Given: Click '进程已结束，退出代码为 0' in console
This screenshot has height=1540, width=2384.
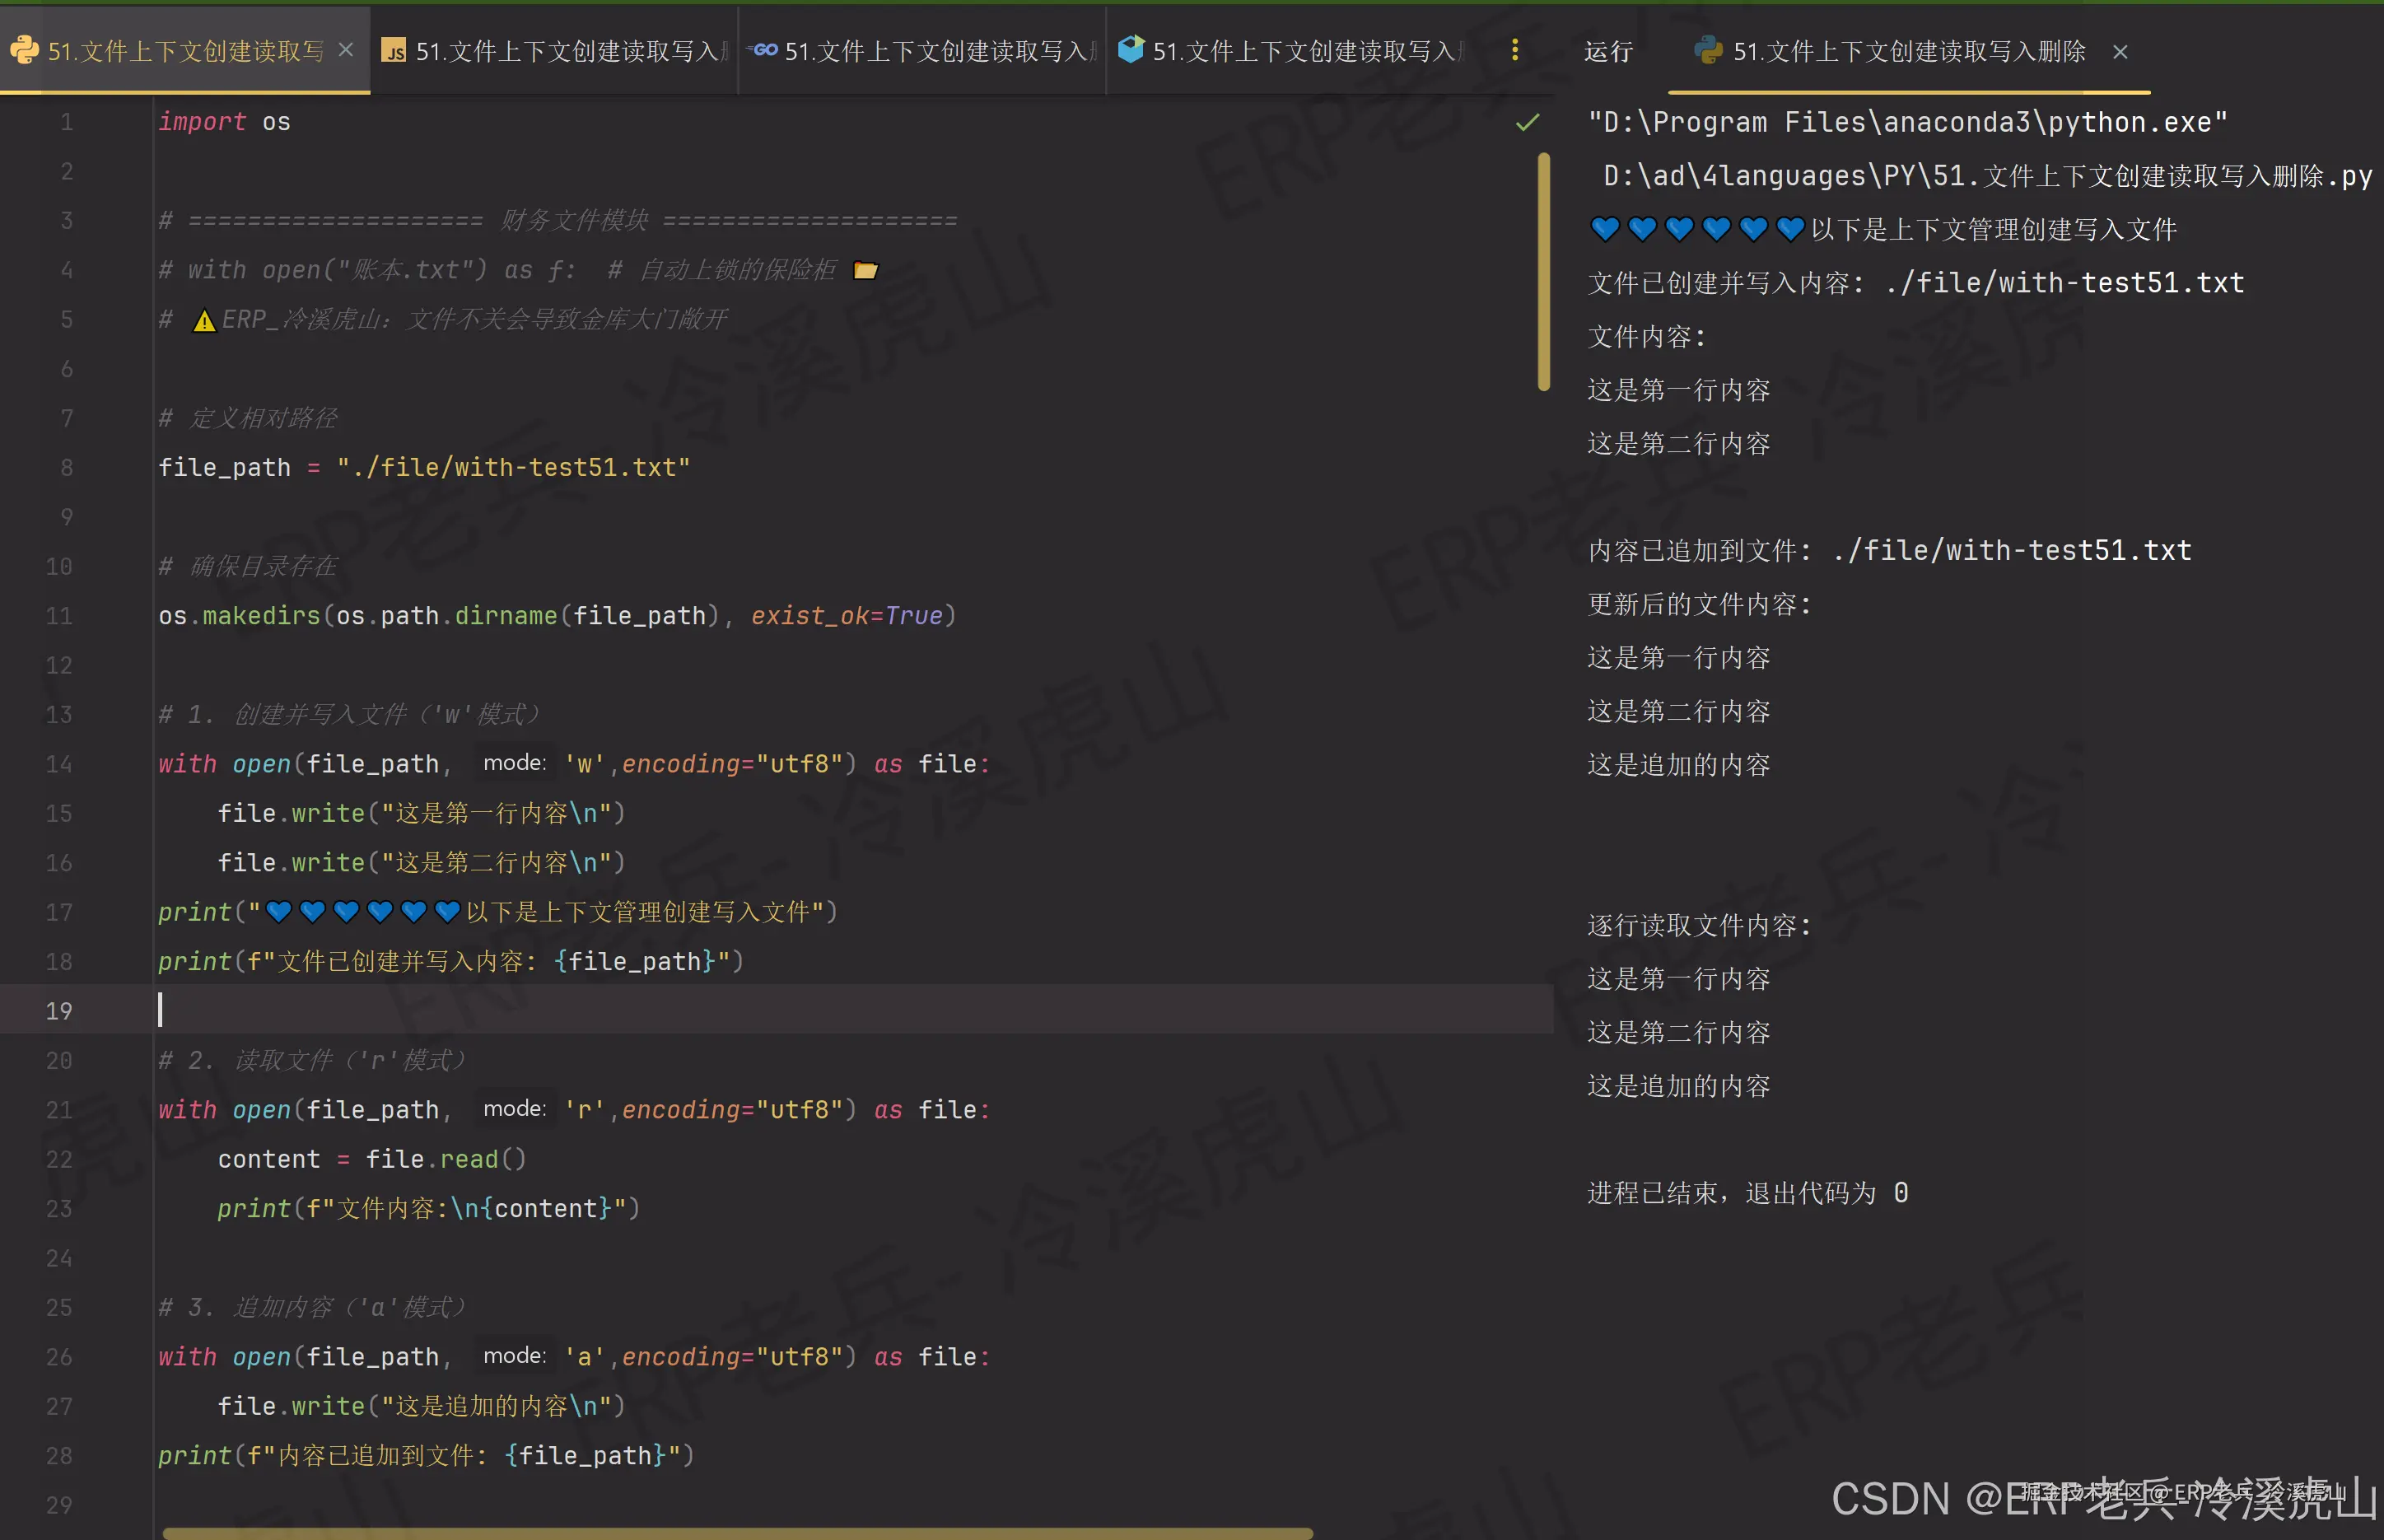Looking at the screenshot, I should 1747,1193.
